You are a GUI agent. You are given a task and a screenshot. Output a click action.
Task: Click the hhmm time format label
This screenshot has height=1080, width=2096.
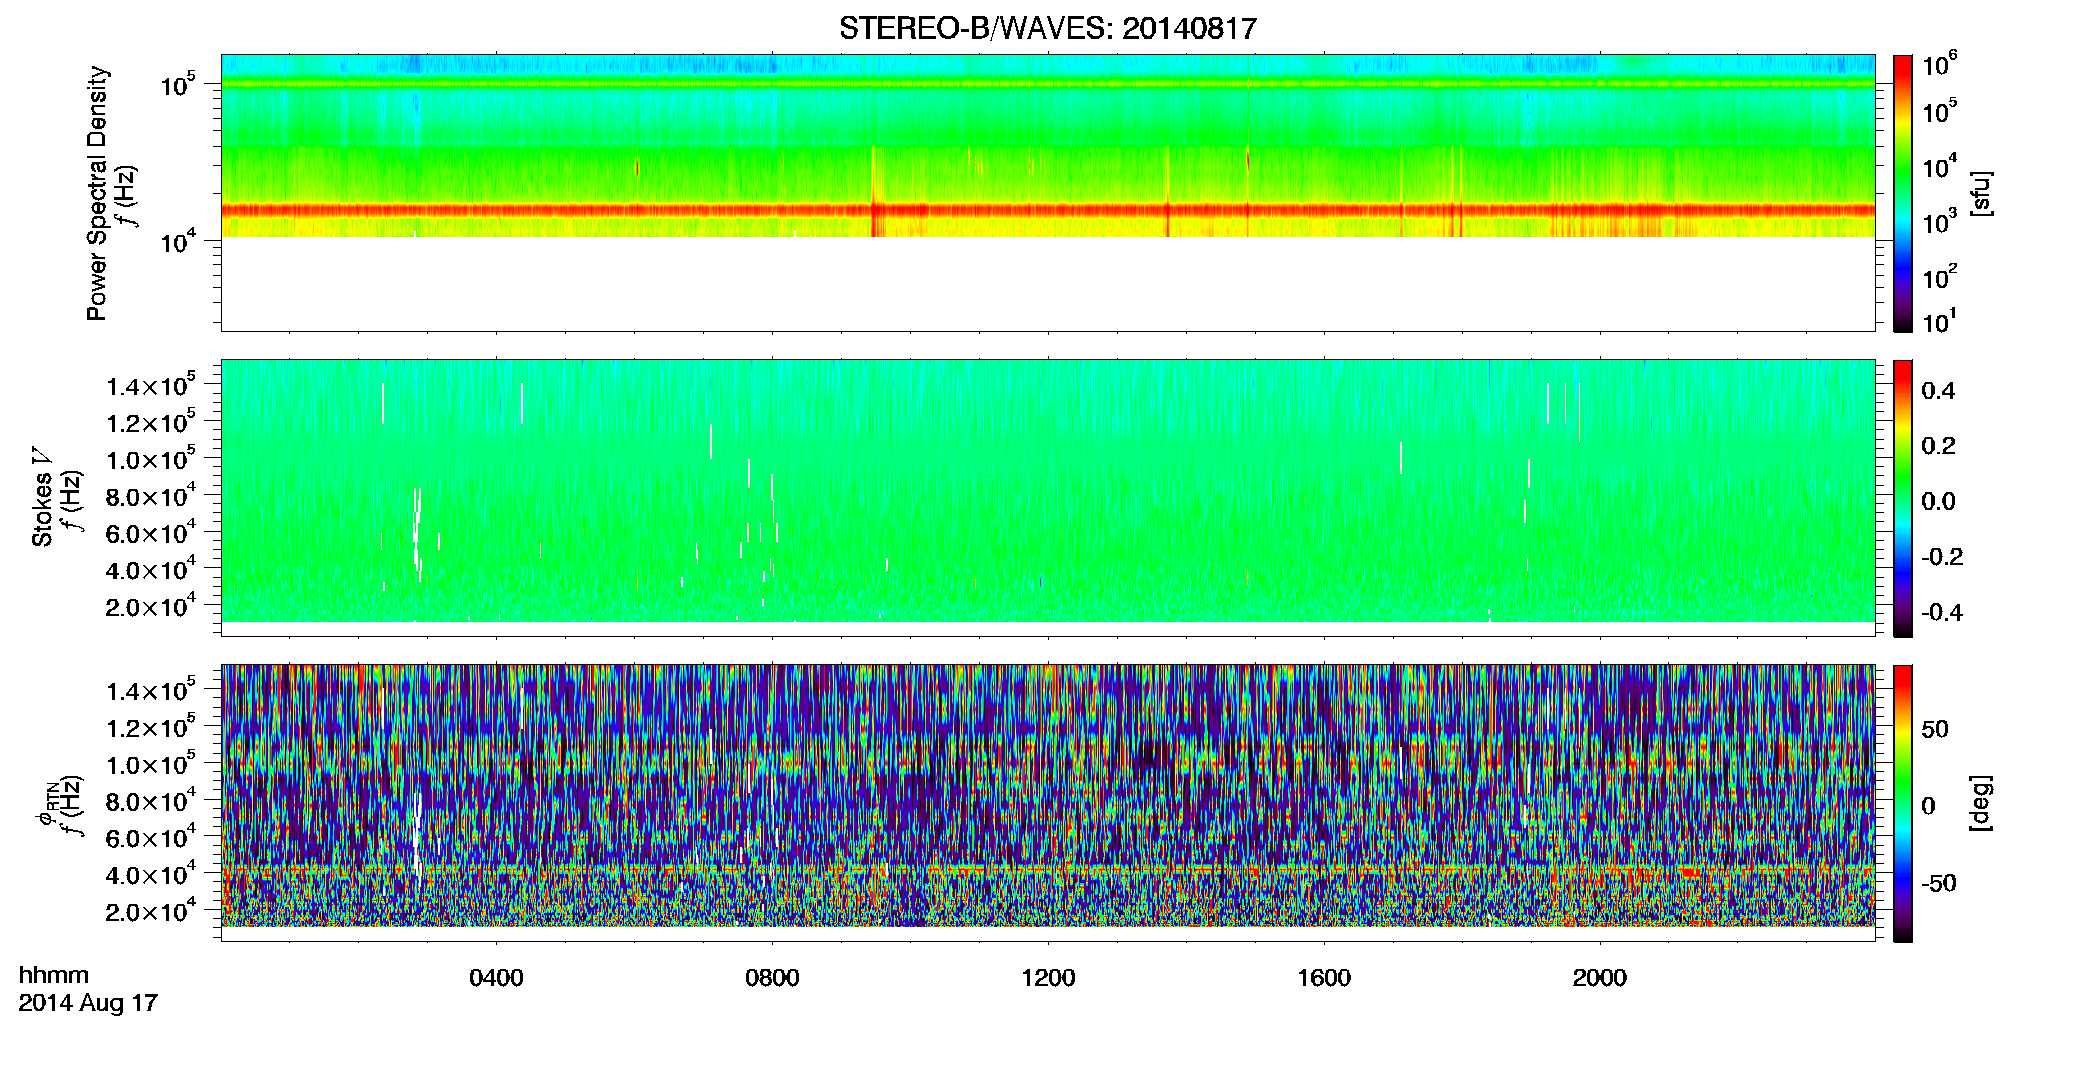(x=54, y=975)
